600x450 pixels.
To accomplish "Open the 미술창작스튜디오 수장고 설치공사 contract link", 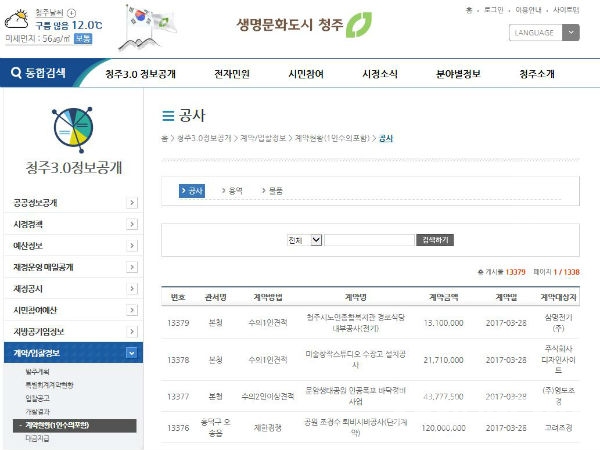I will [x=356, y=358].
